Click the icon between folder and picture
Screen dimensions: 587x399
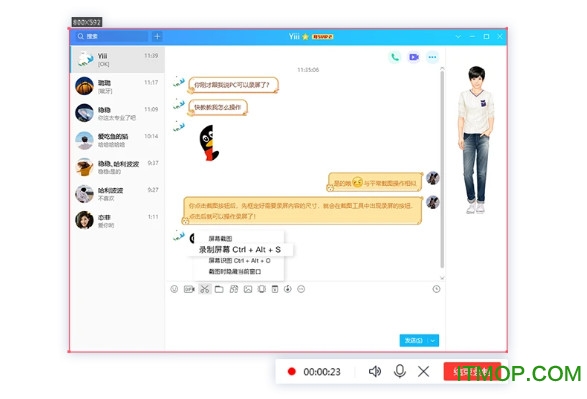tap(234, 289)
